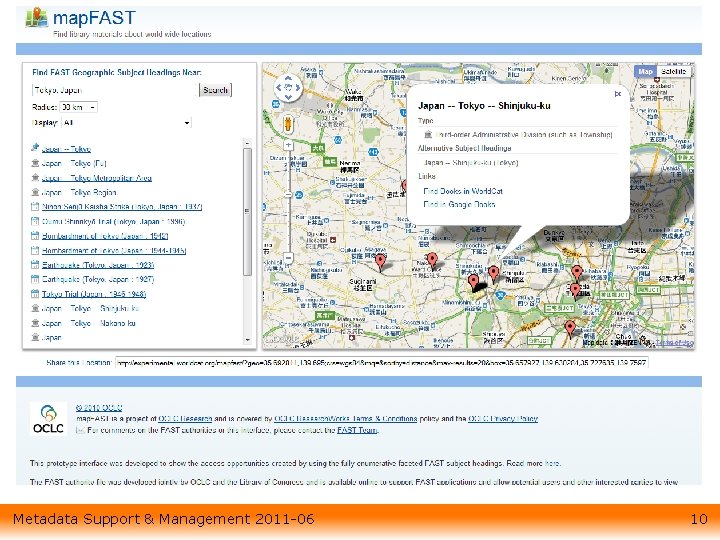Image resolution: width=720 pixels, height=540 pixels.
Task: Click the Share this Location URL field
Action: click(x=381, y=363)
